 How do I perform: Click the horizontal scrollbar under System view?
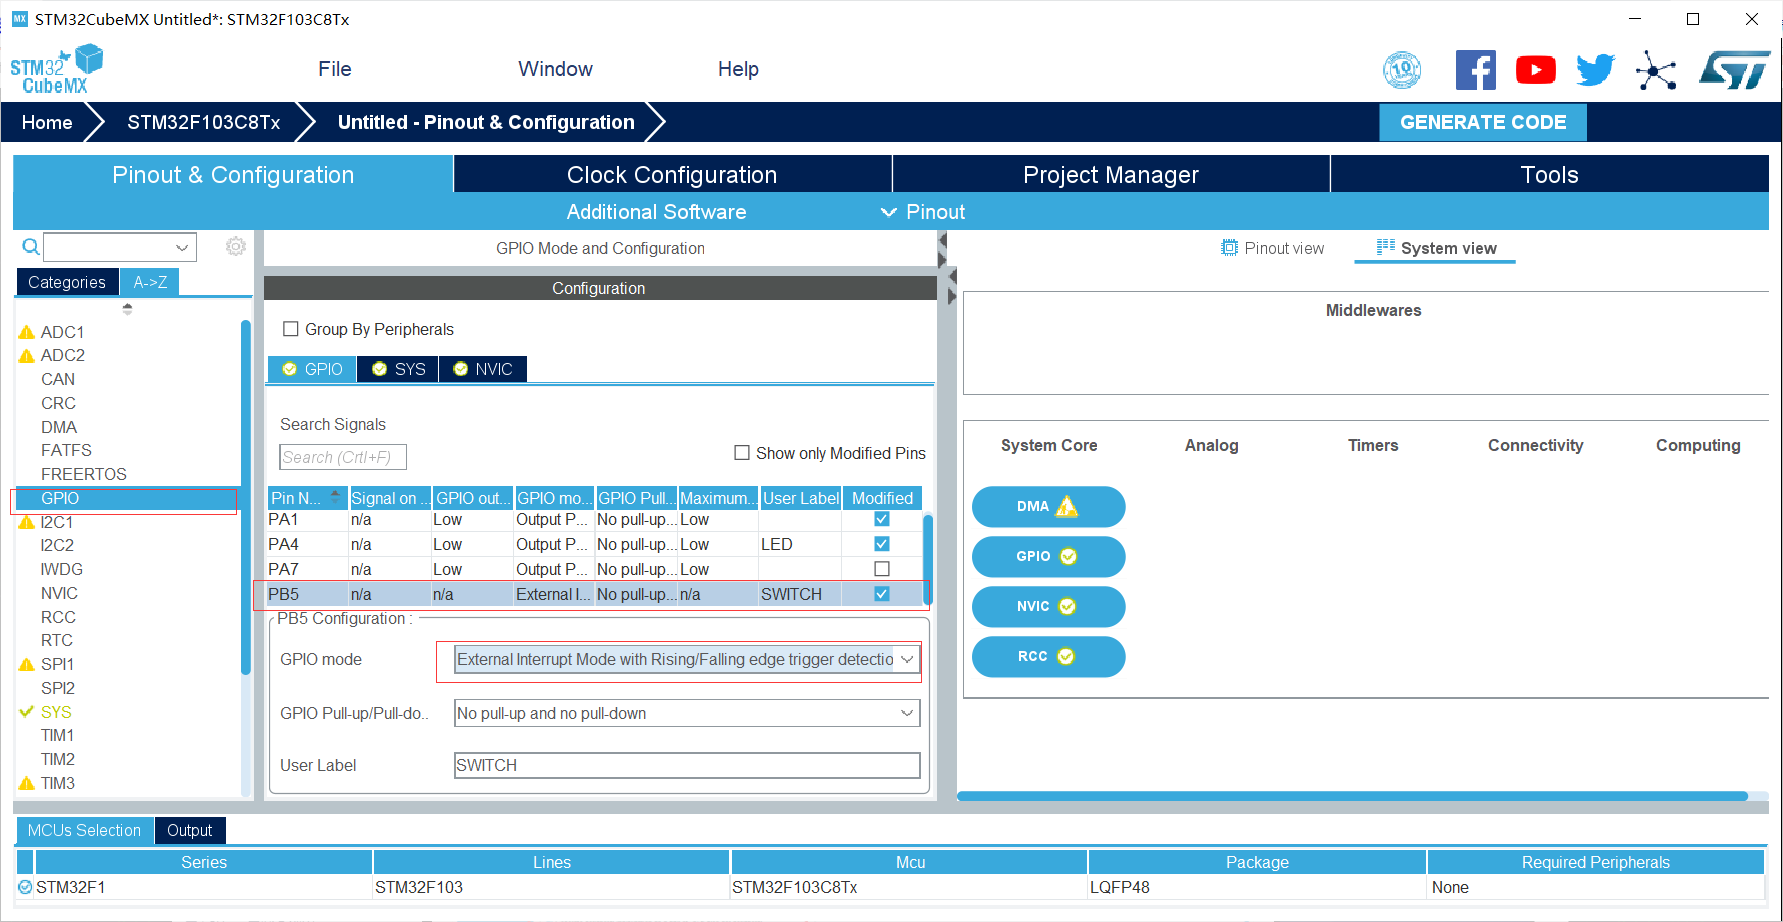[1352, 796]
